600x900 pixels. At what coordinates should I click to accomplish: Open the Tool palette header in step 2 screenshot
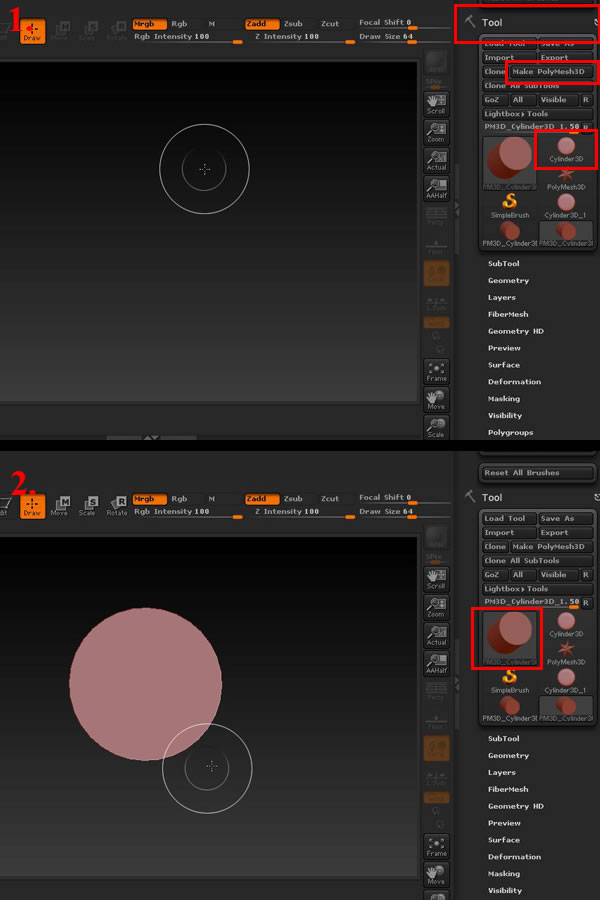point(491,498)
